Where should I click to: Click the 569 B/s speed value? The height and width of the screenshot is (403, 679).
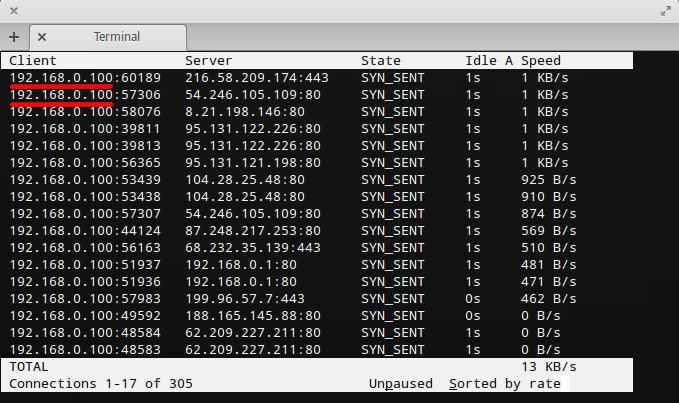click(549, 231)
